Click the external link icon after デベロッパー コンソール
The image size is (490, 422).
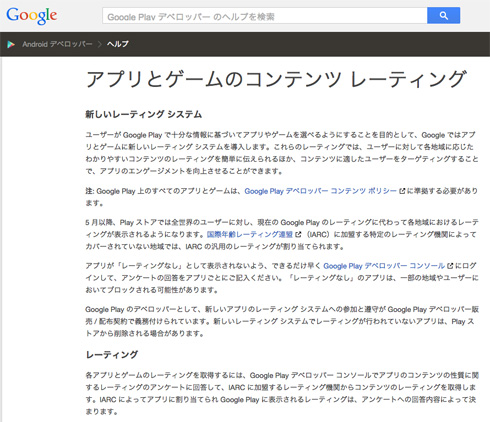click(450, 266)
